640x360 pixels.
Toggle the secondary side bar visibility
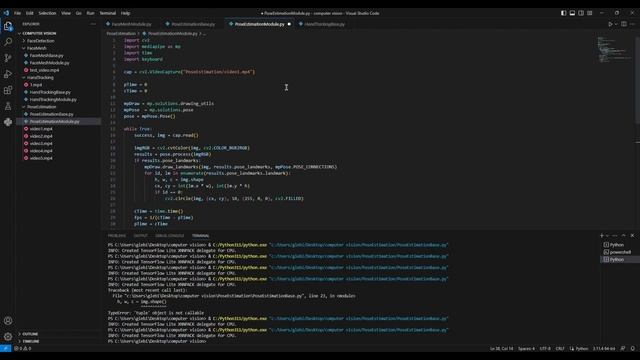point(581,13)
